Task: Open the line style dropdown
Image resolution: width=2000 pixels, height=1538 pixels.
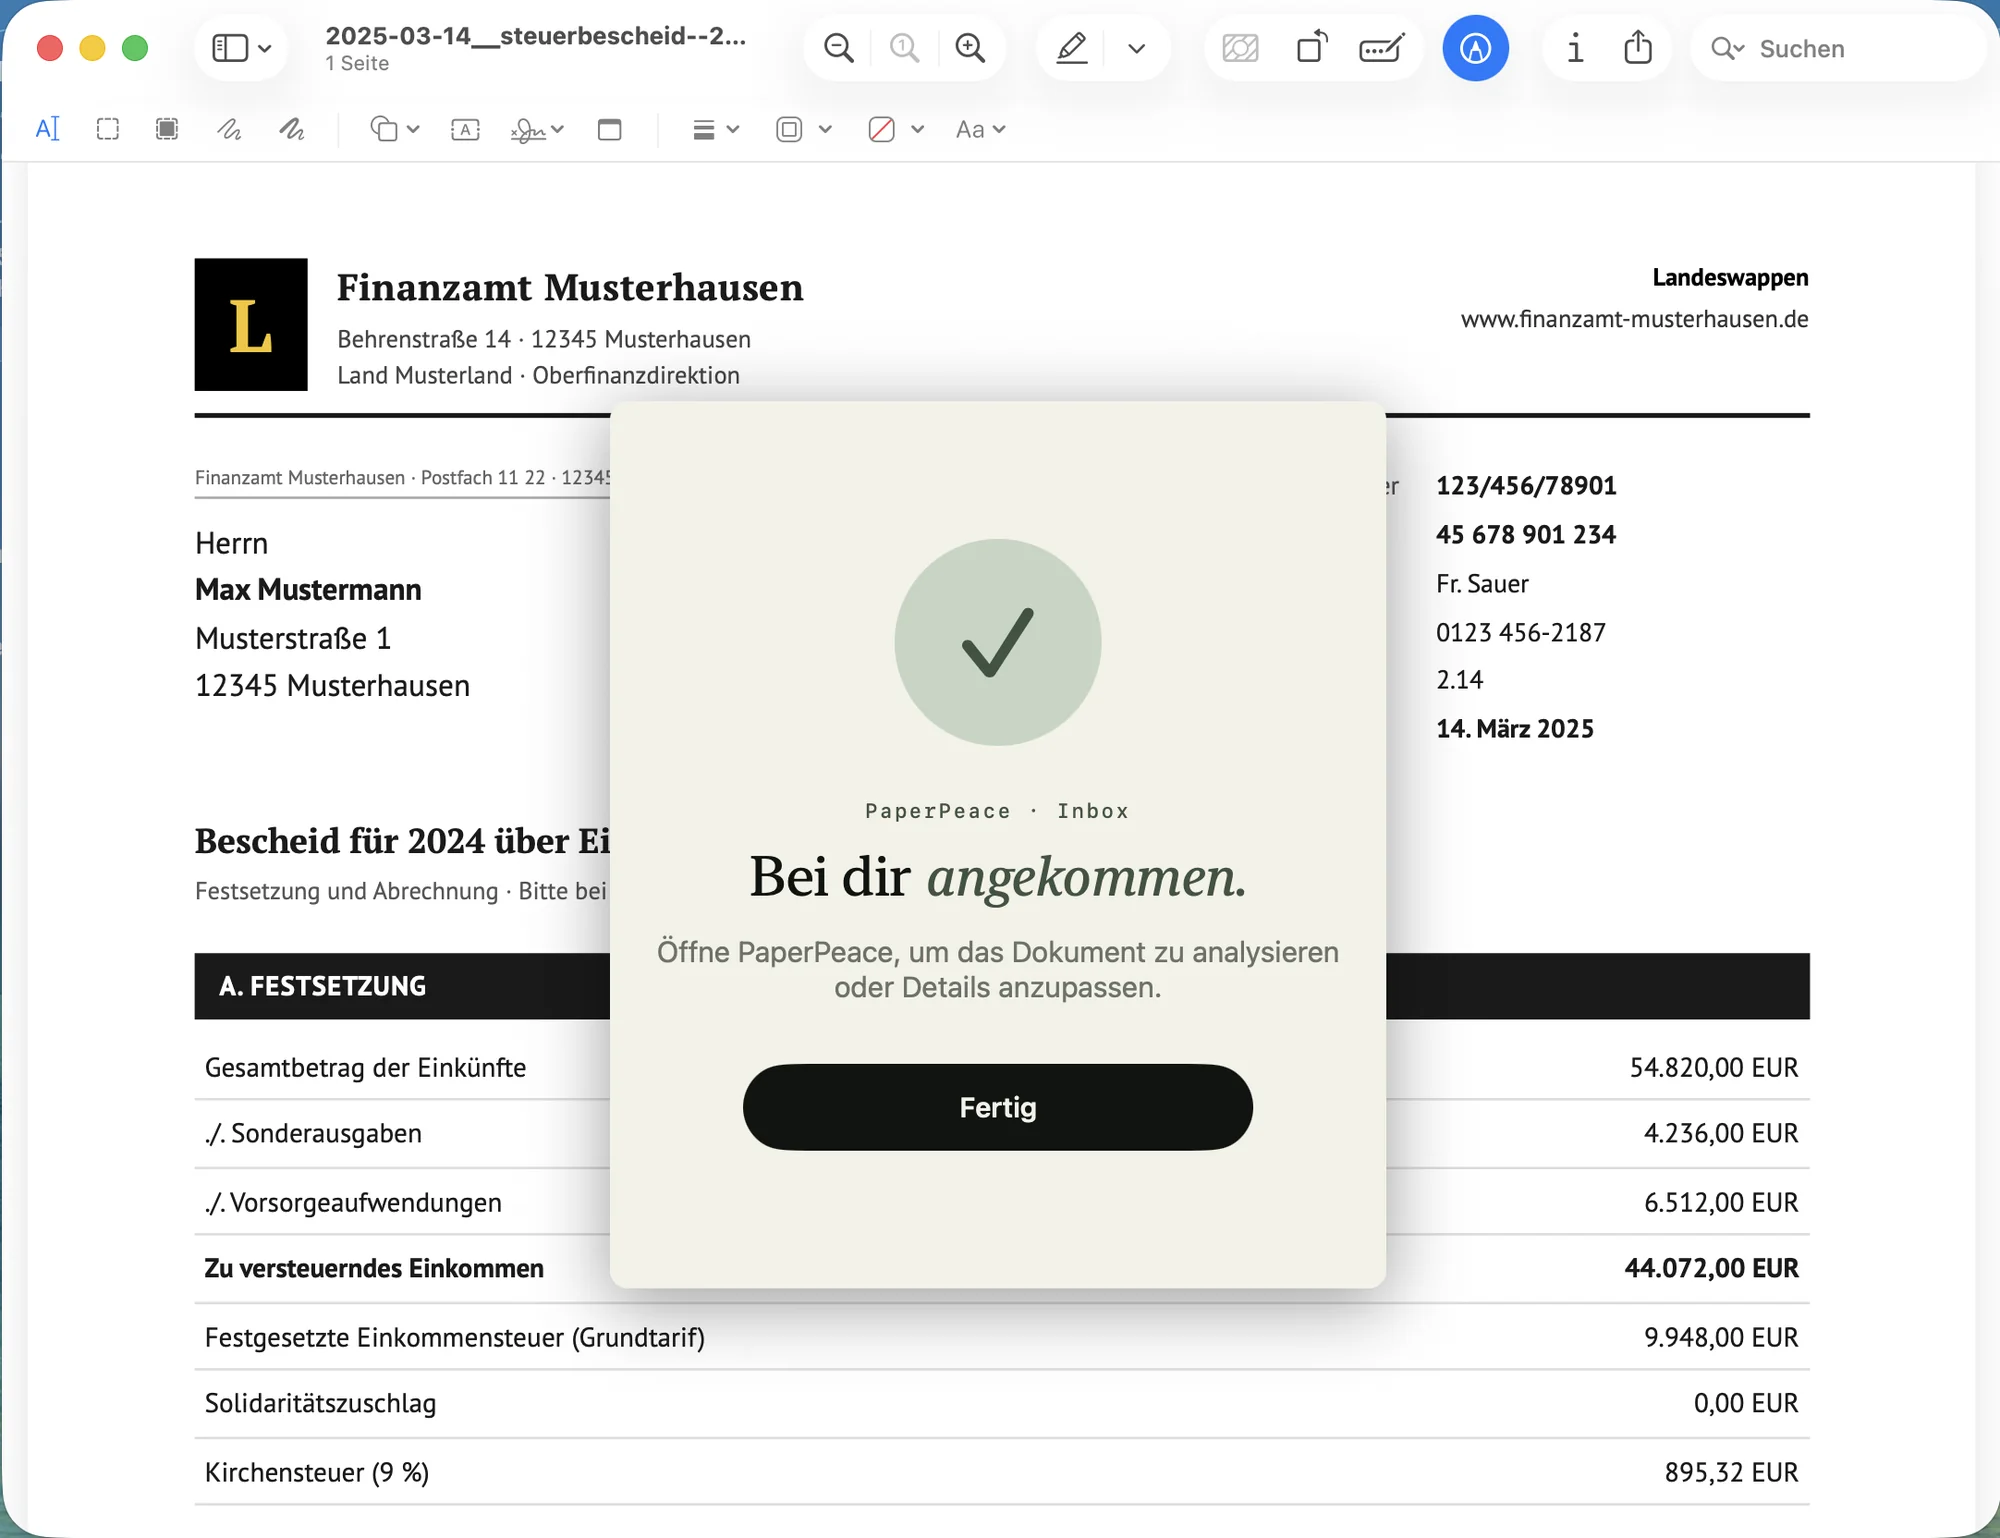Action: click(716, 129)
